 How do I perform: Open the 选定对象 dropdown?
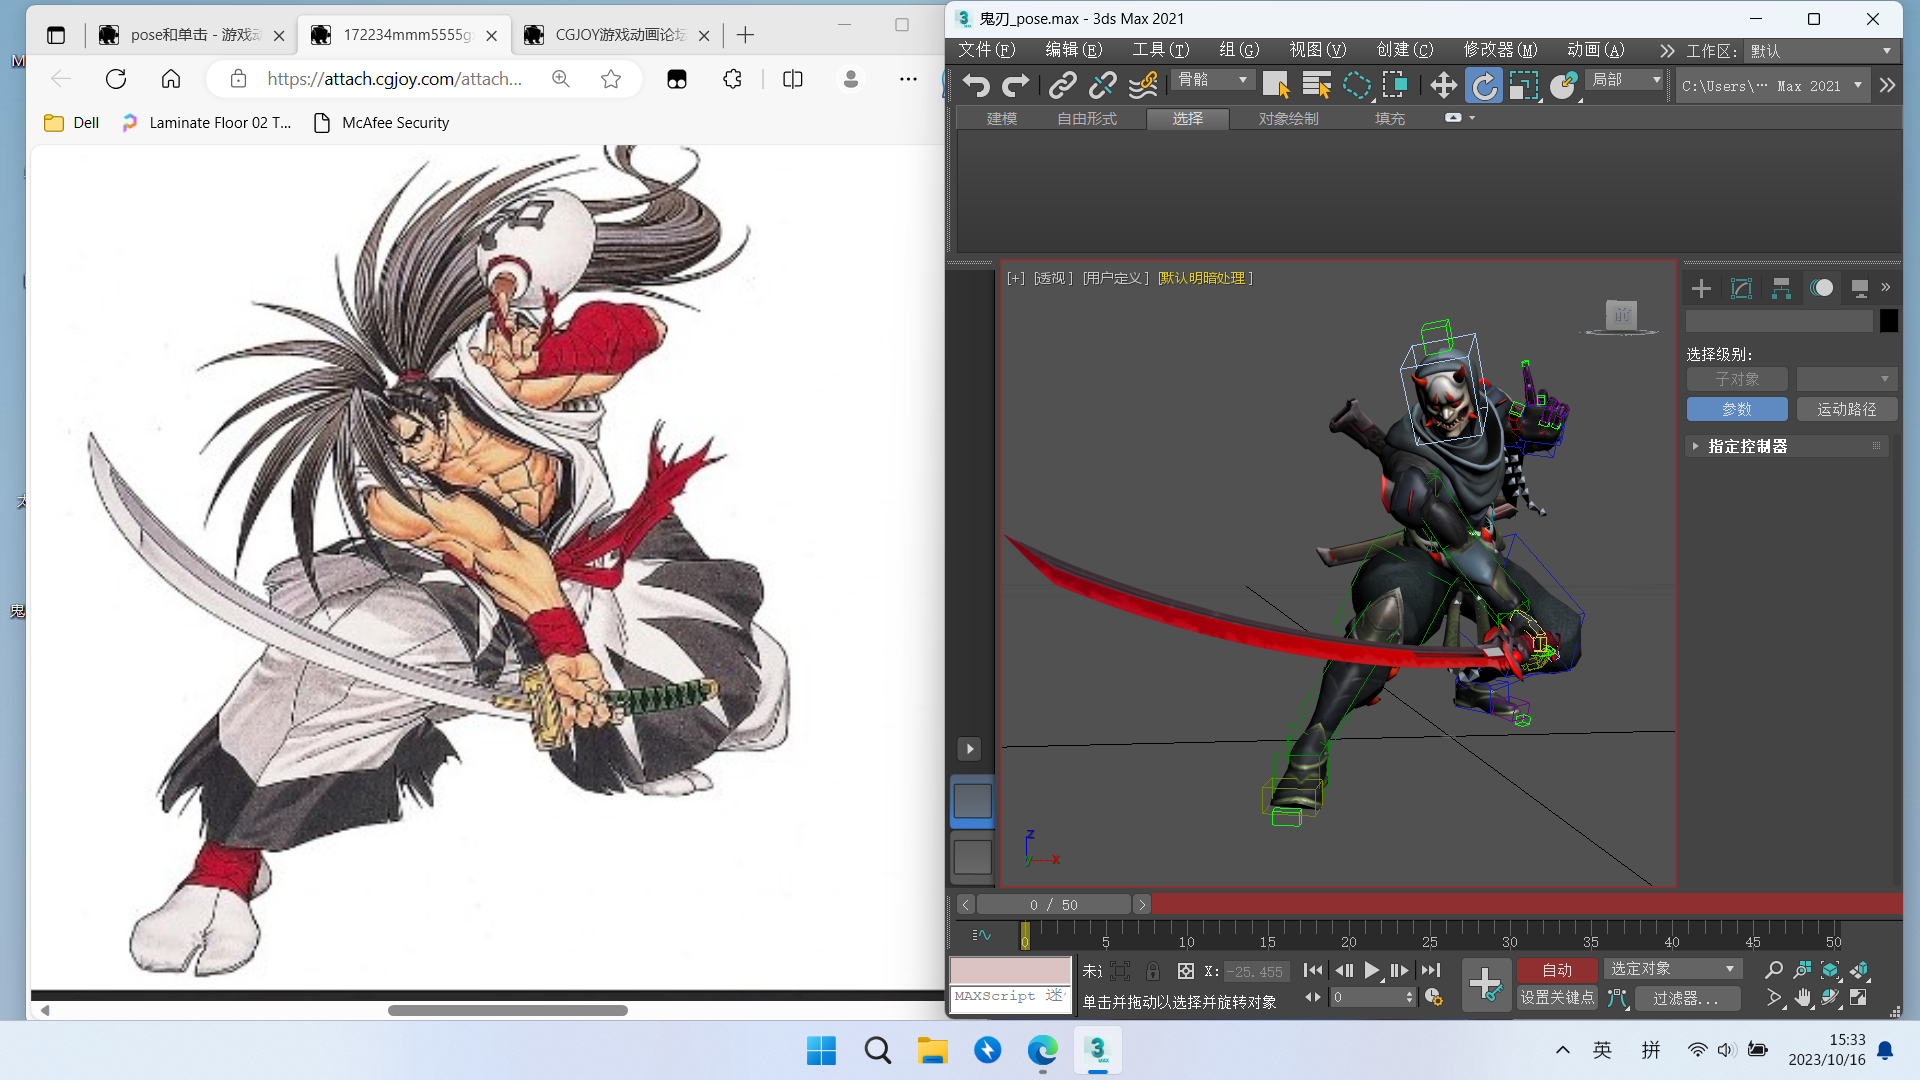tap(1673, 969)
